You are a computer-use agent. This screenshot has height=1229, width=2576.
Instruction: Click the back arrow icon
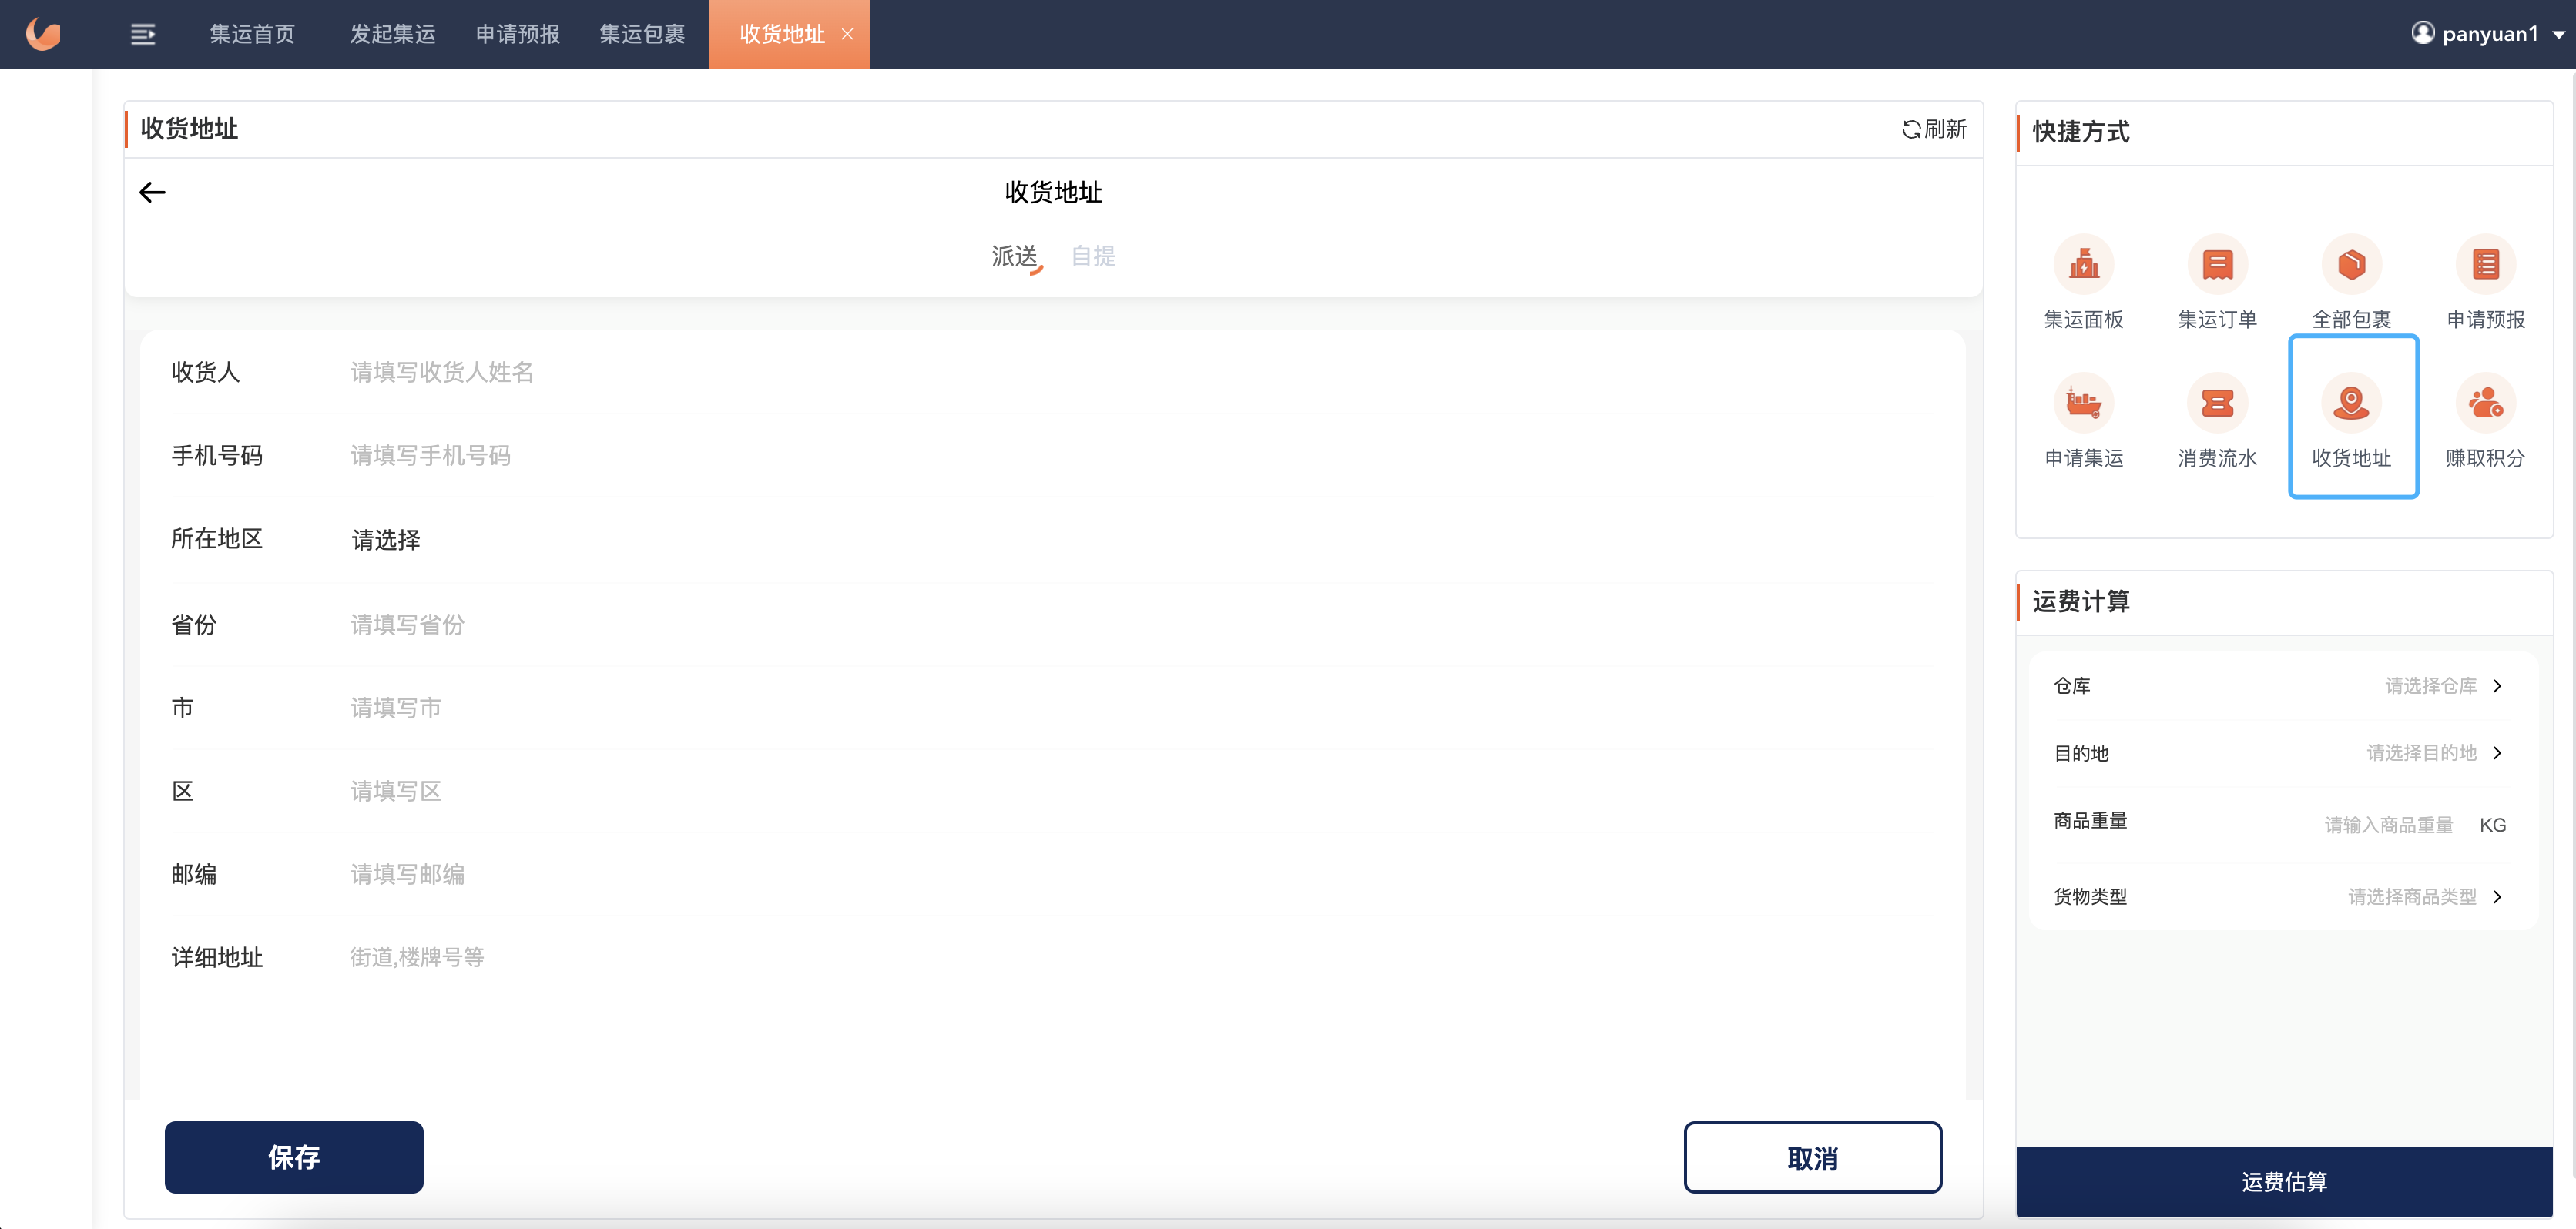[152, 192]
